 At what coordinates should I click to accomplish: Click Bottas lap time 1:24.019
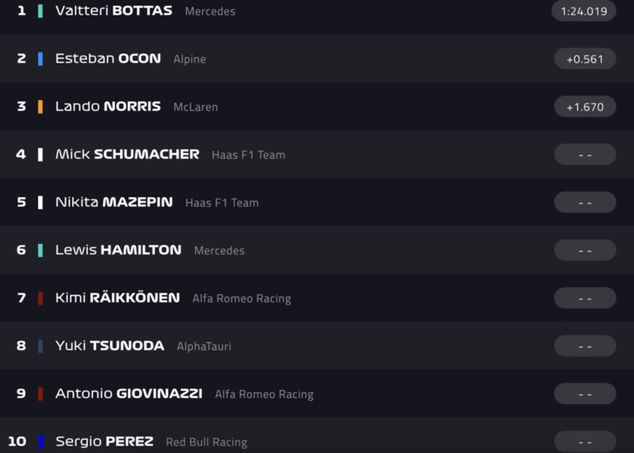pos(584,11)
